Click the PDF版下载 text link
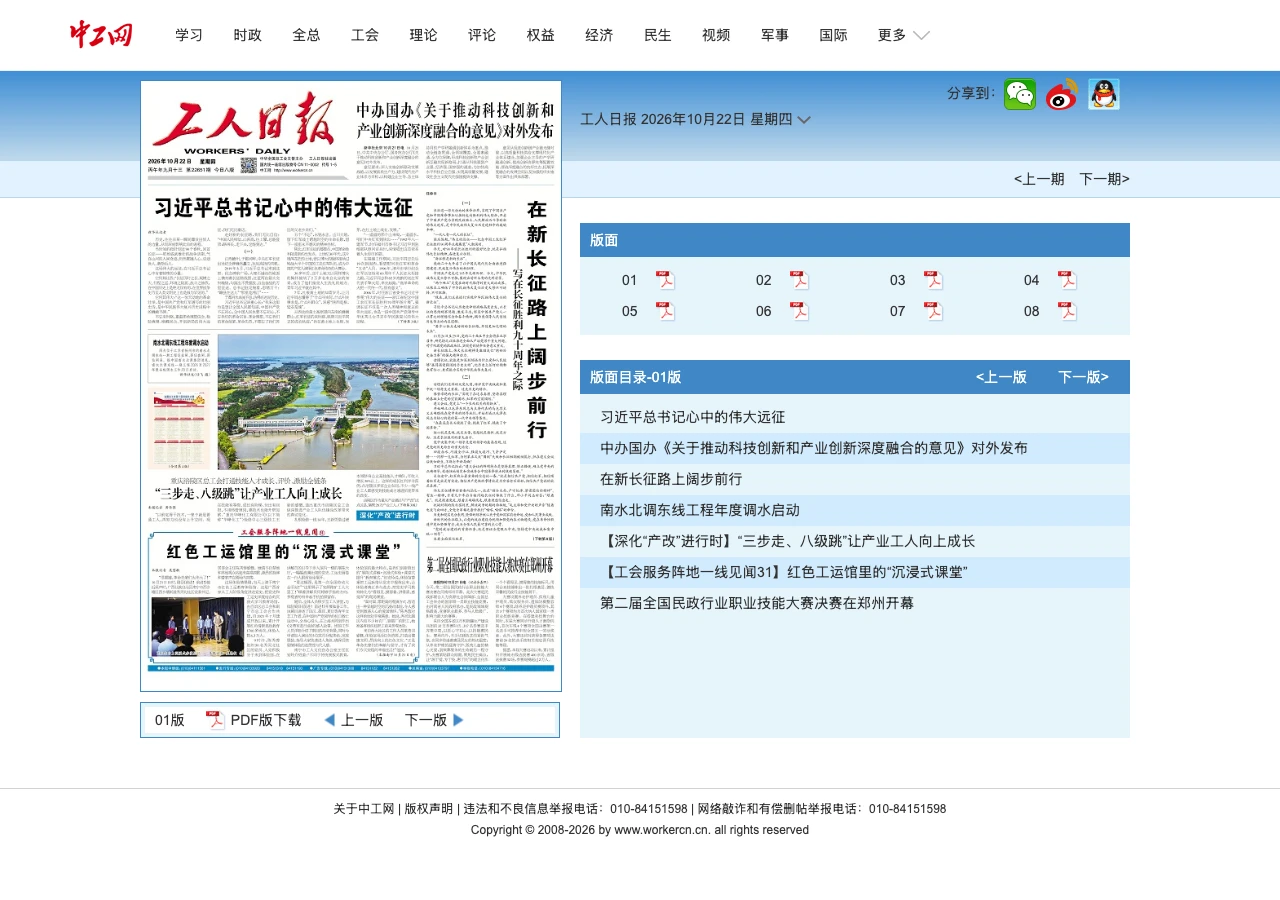Image resolution: width=1280 pixels, height=900 pixels. tap(266, 720)
